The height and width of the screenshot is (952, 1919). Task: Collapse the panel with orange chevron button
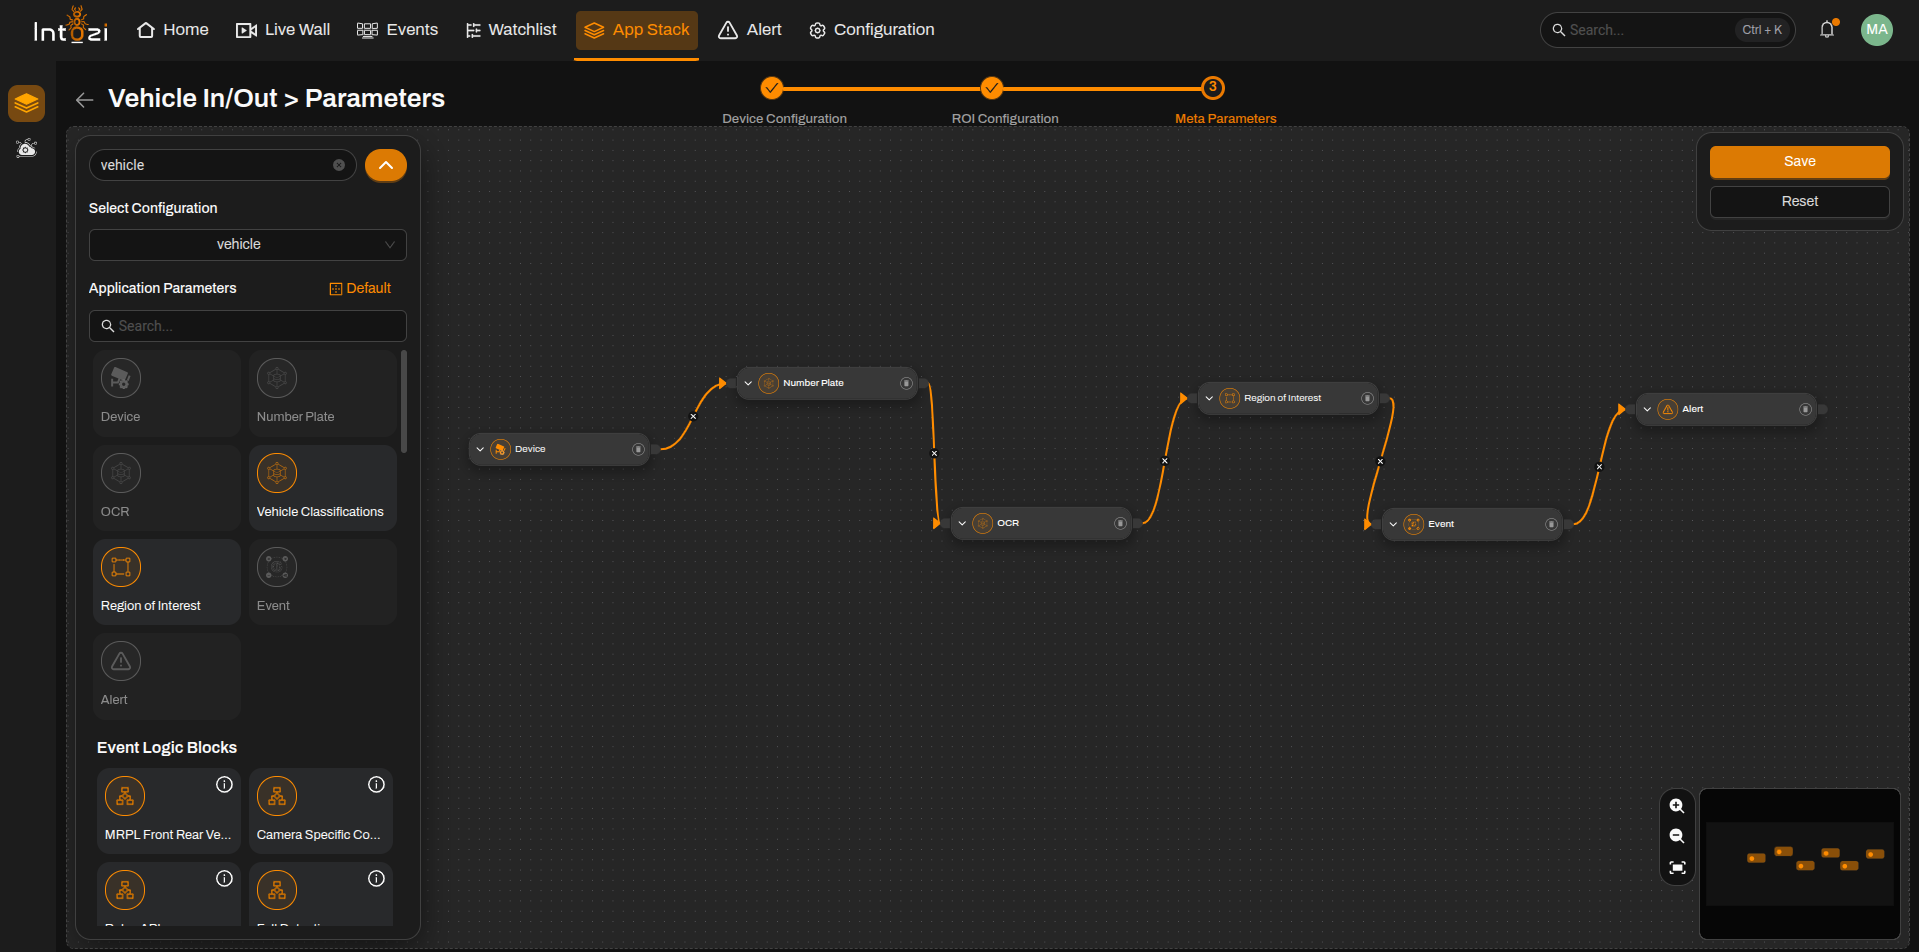pos(386,165)
